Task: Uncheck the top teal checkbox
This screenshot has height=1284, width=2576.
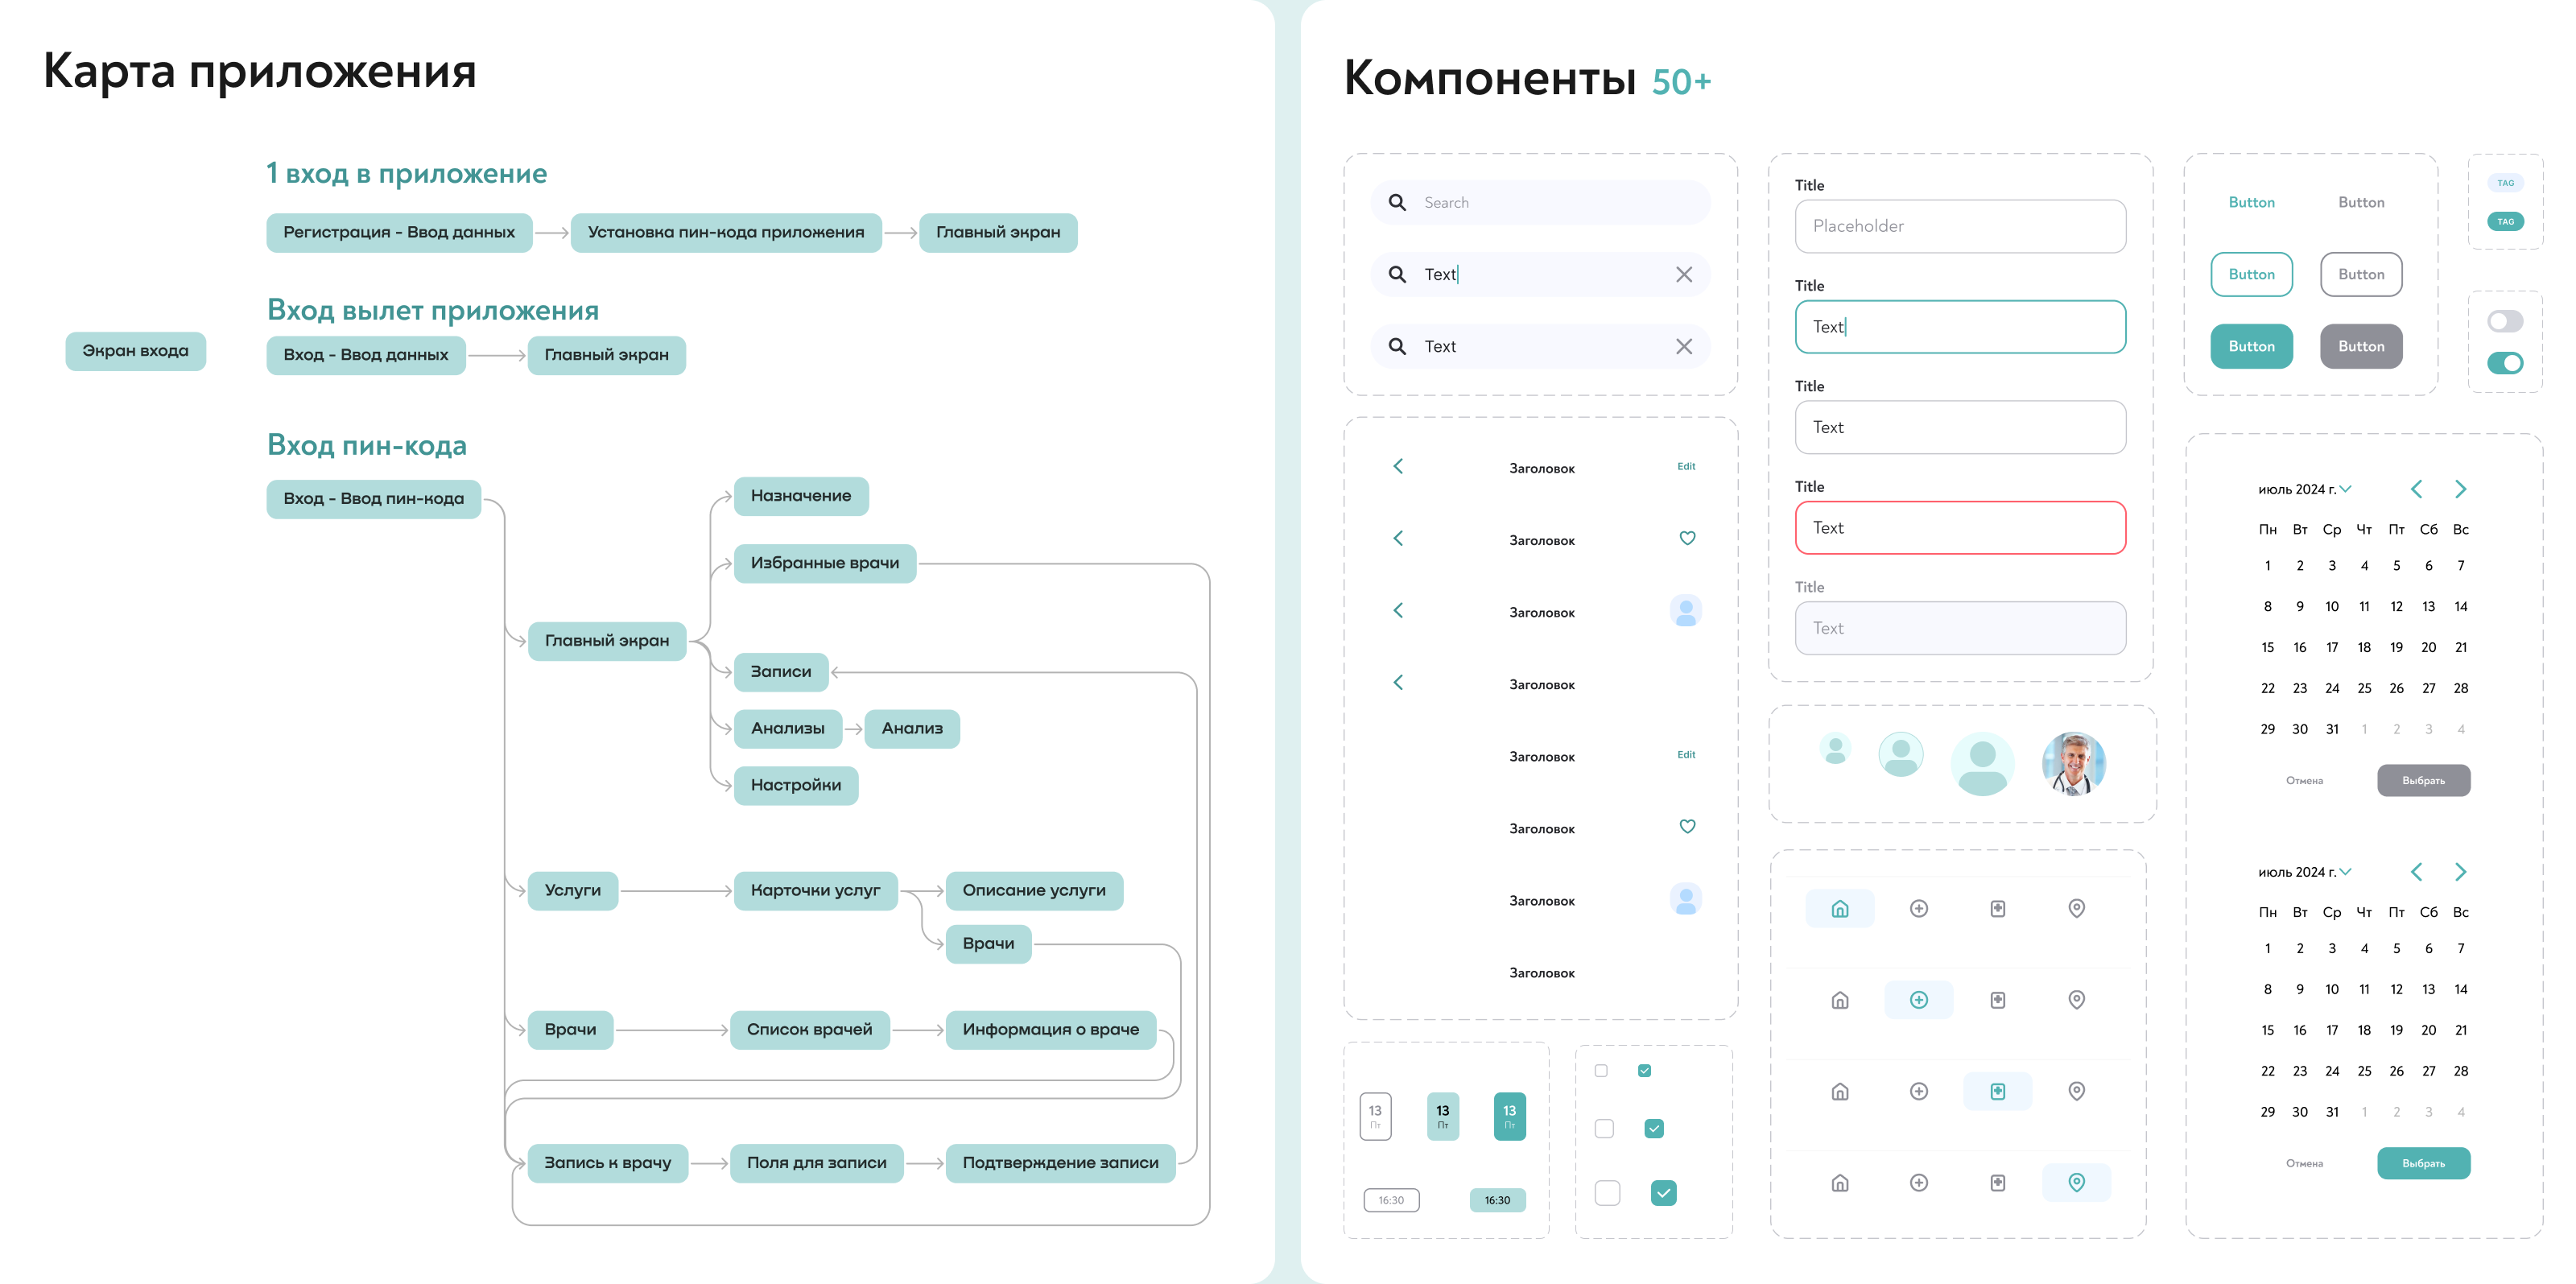Action: (x=1643, y=1069)
